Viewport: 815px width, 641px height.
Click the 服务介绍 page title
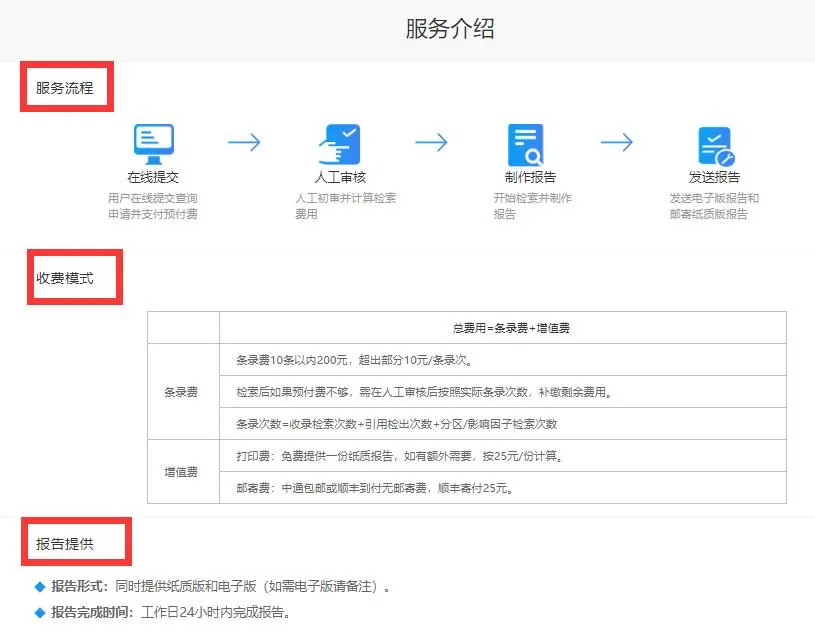450,29
